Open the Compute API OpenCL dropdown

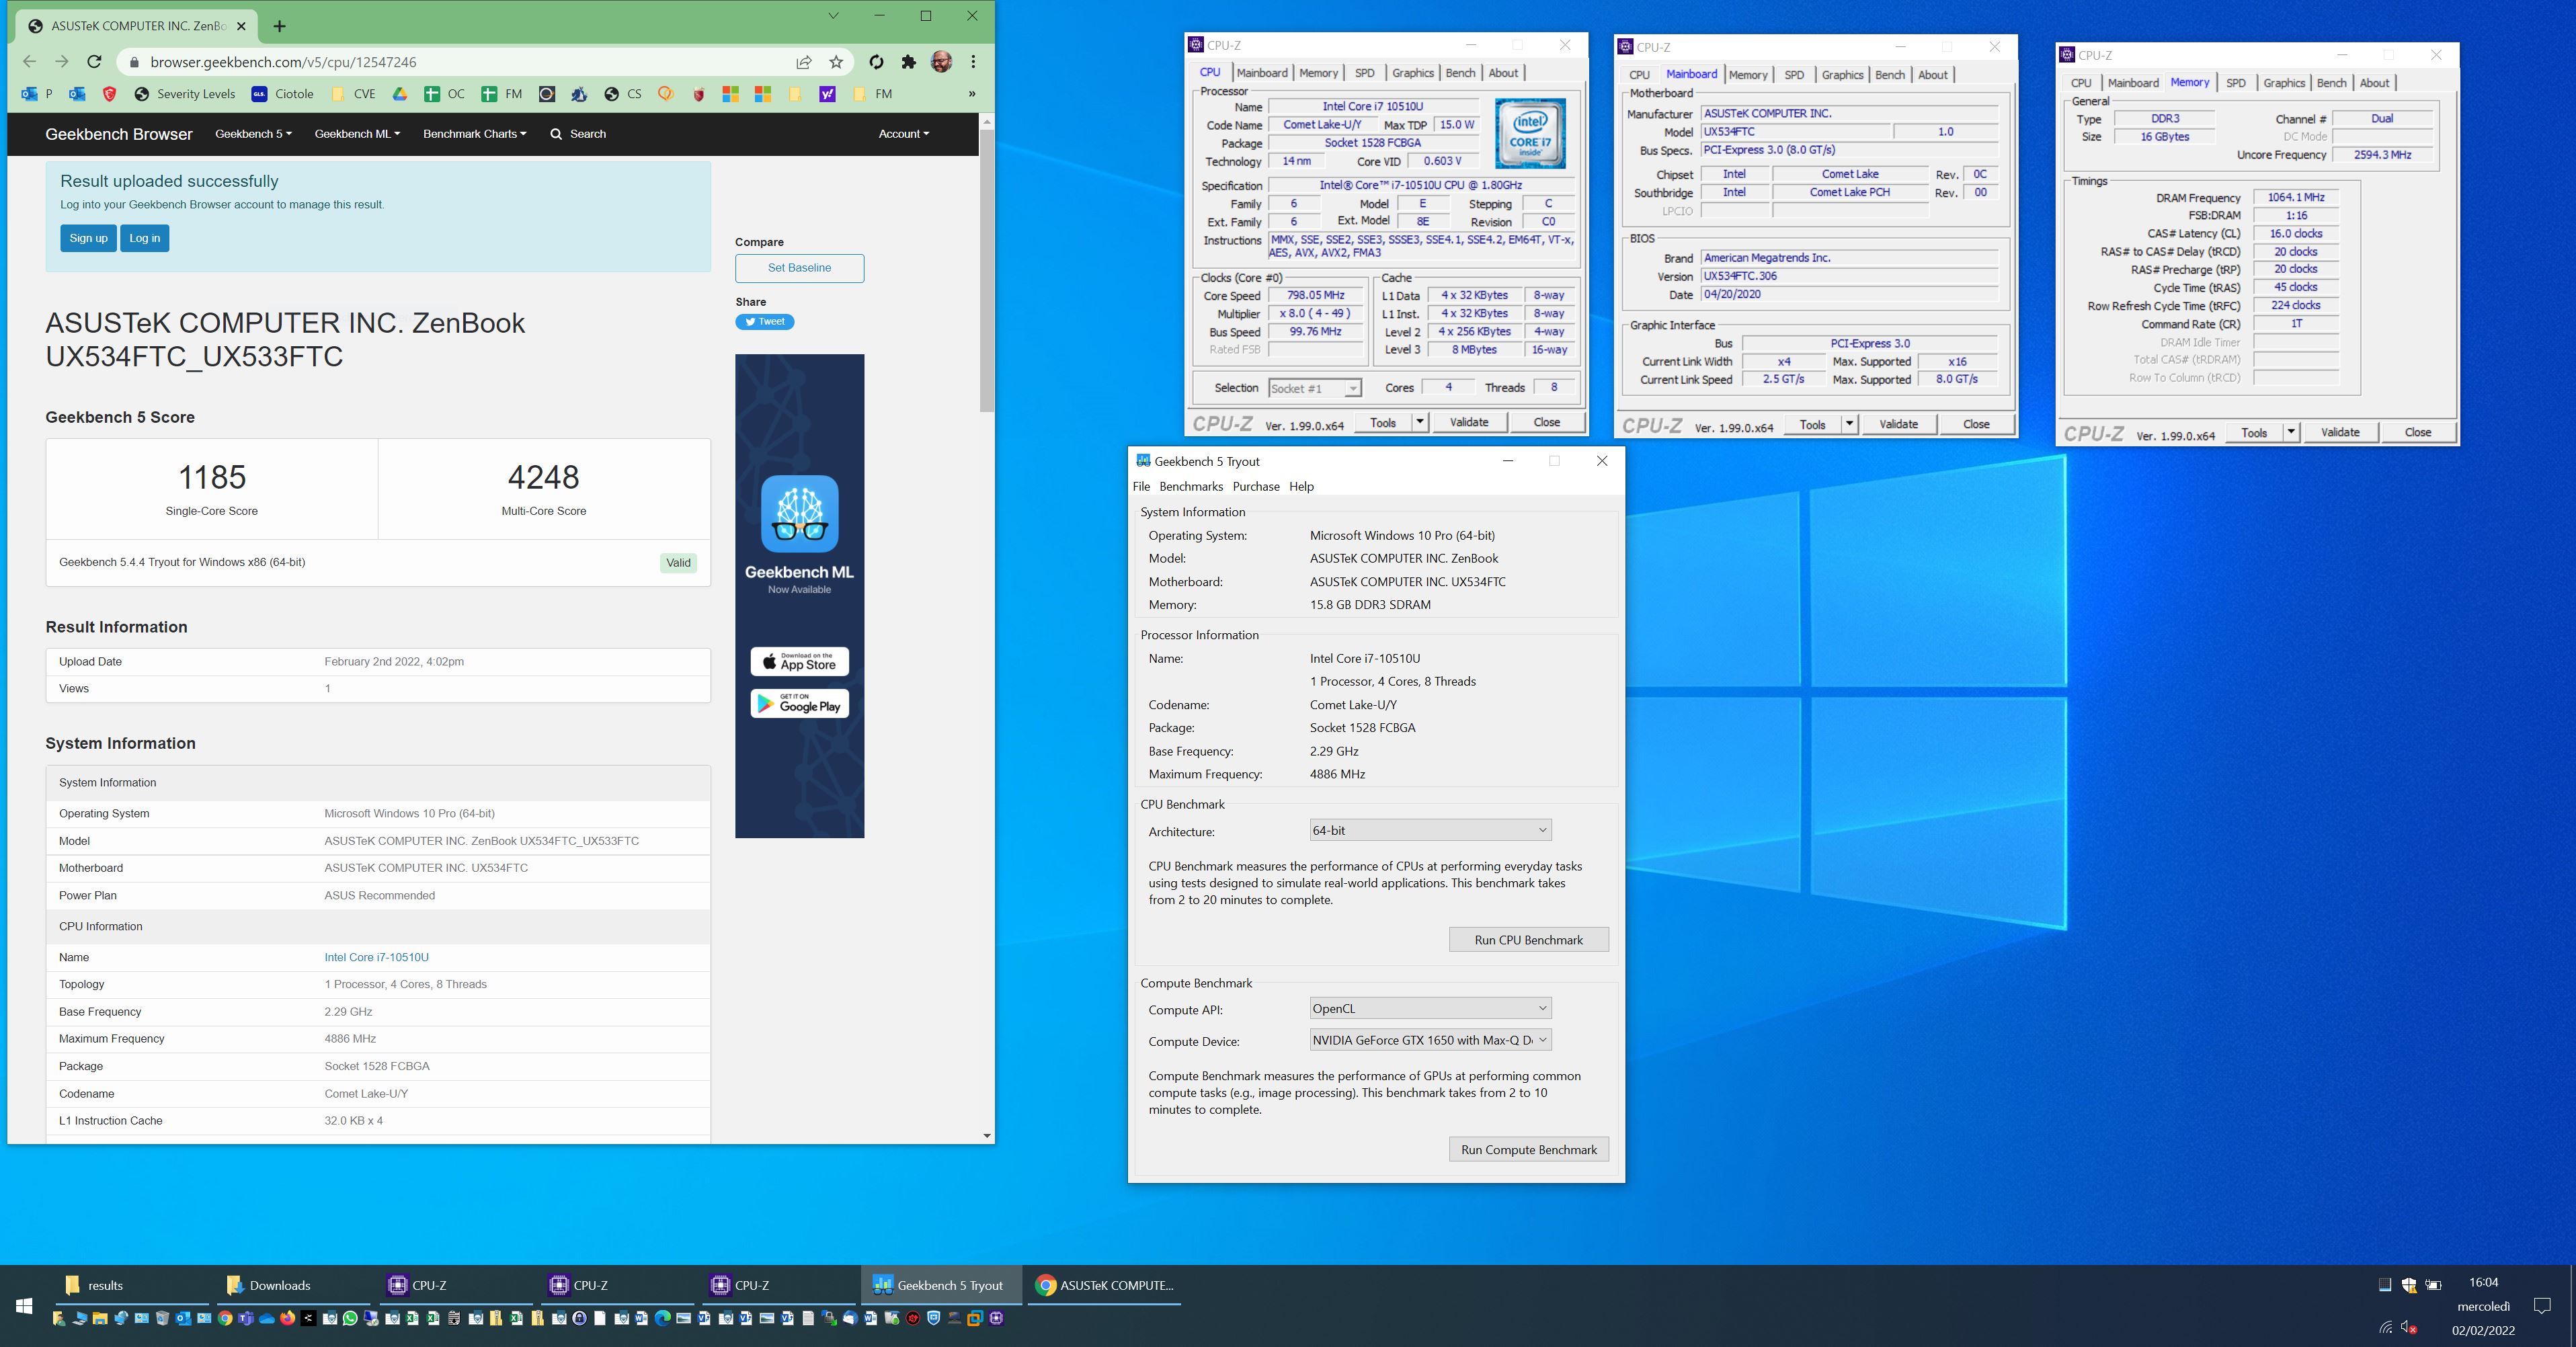click(x=1430, y=1008)
